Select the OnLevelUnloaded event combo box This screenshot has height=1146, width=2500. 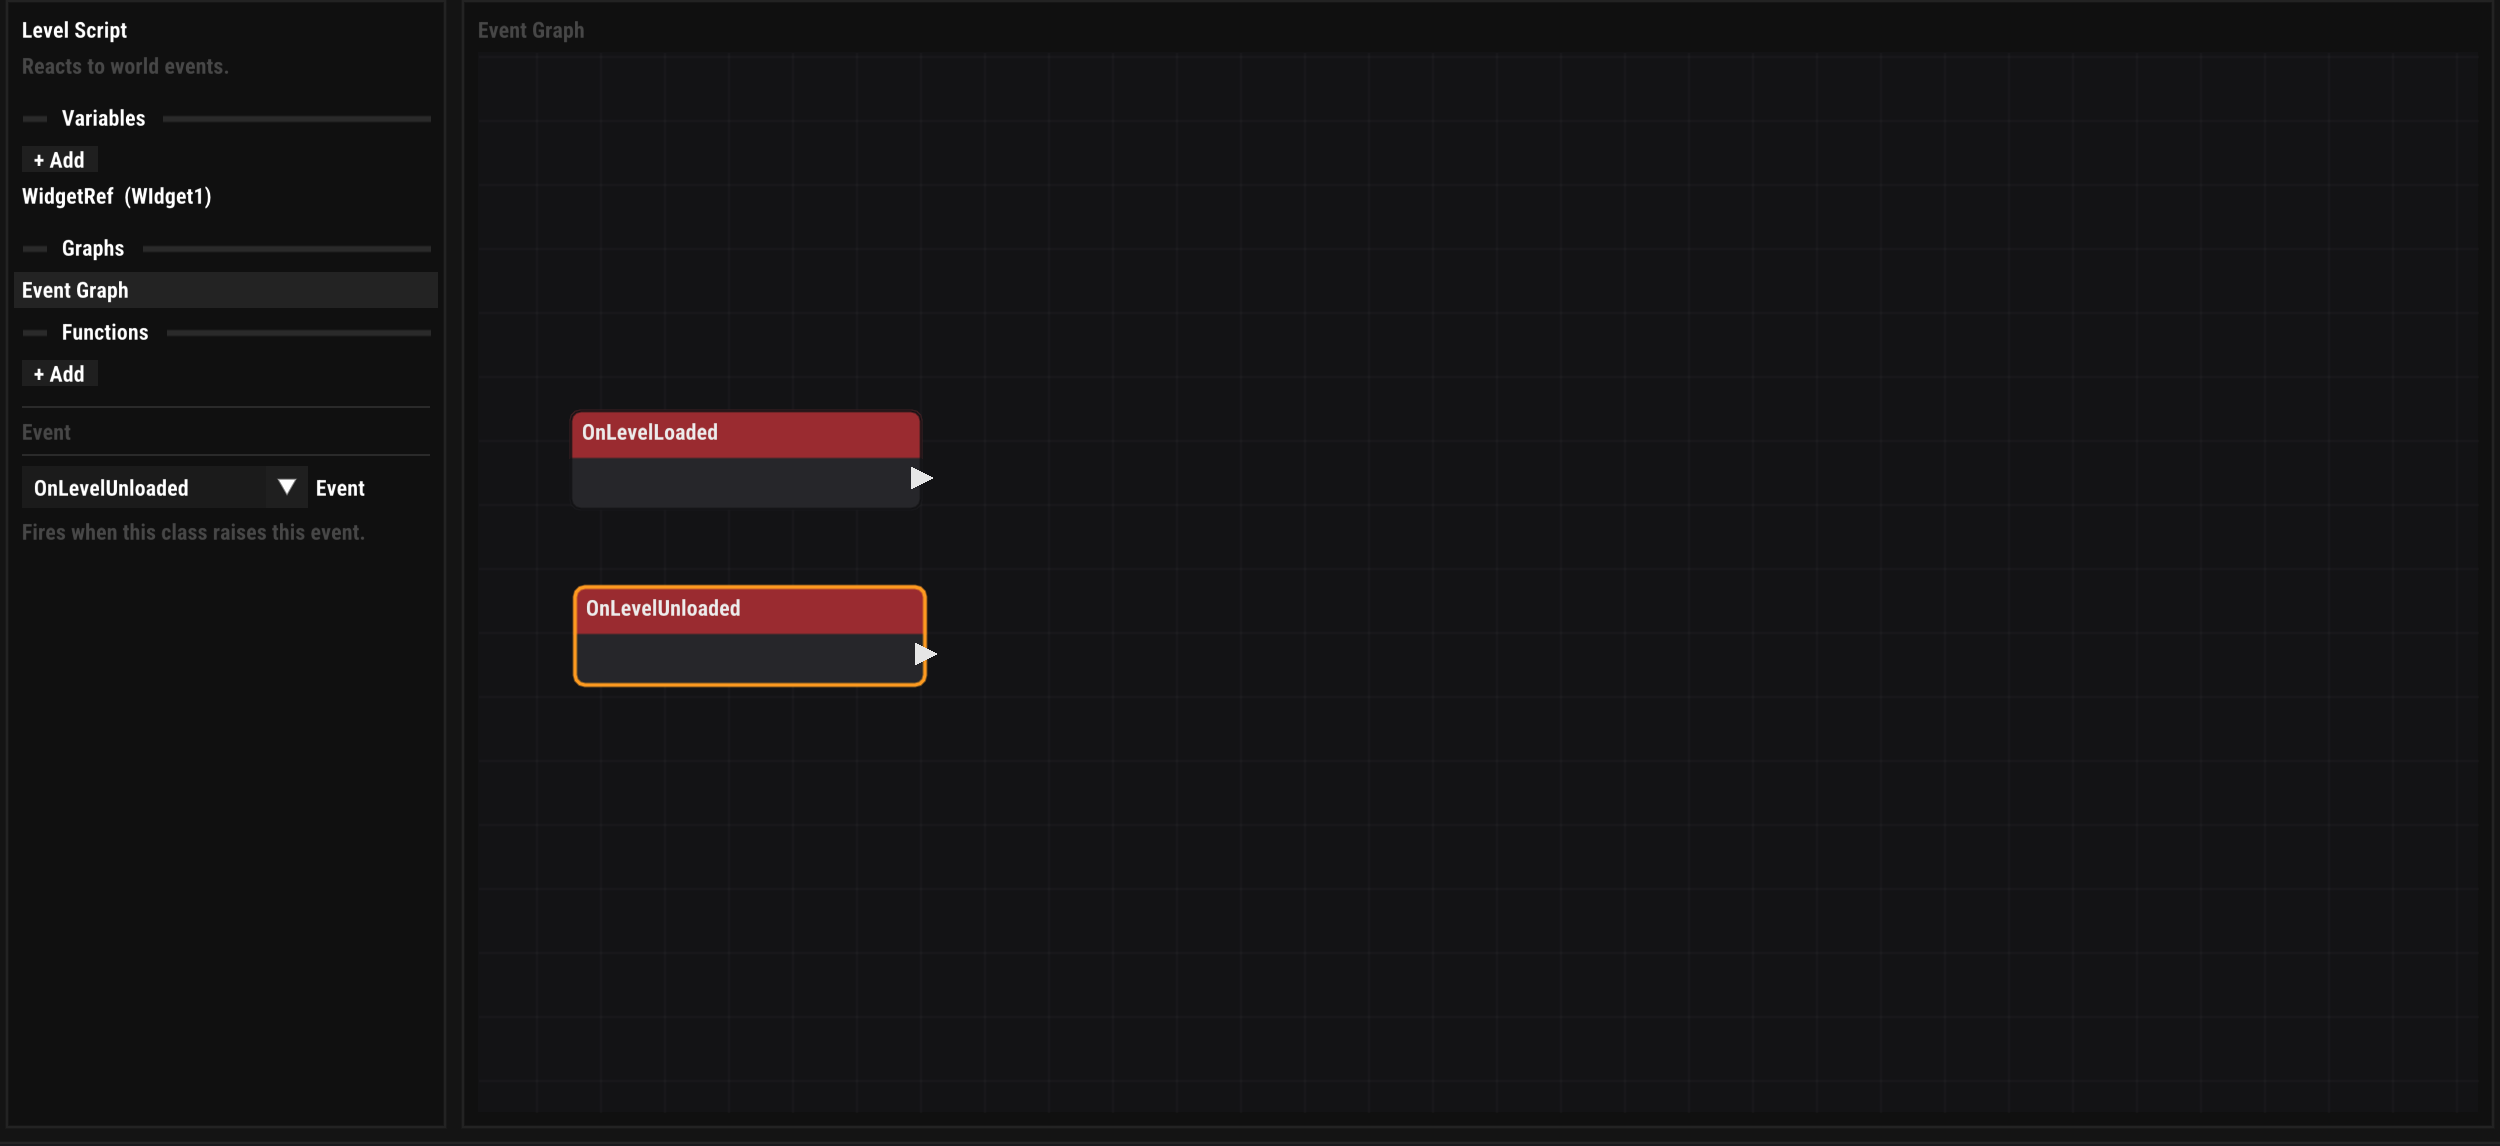pos(165,487)
